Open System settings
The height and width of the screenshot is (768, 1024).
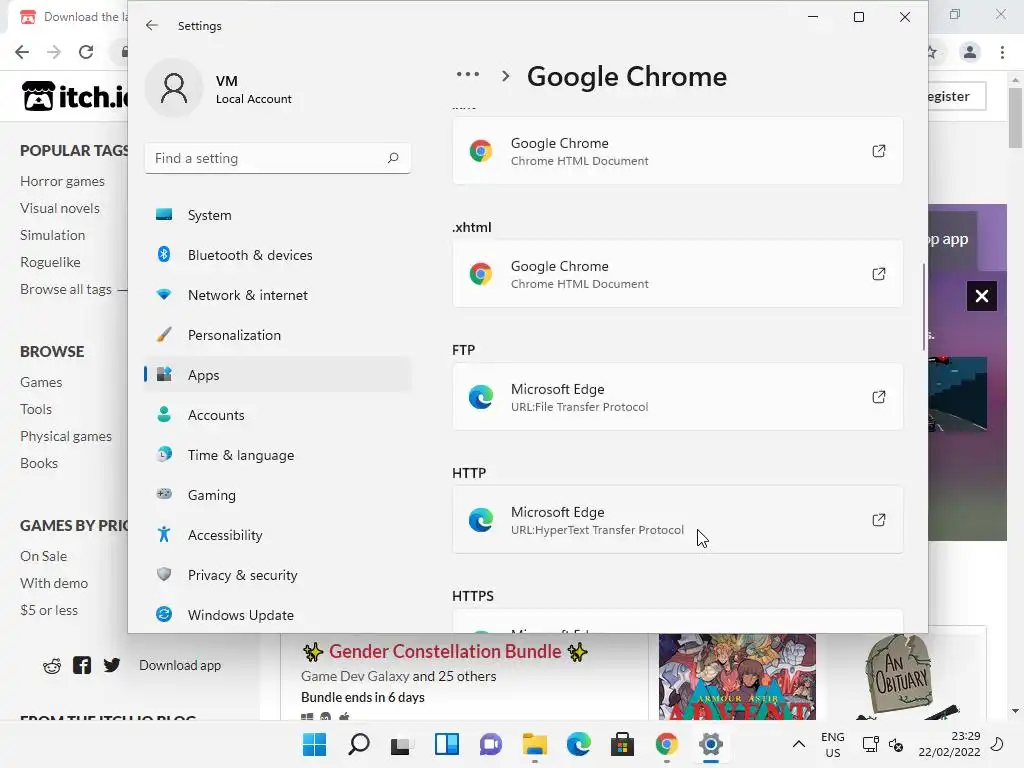point(278,215)
